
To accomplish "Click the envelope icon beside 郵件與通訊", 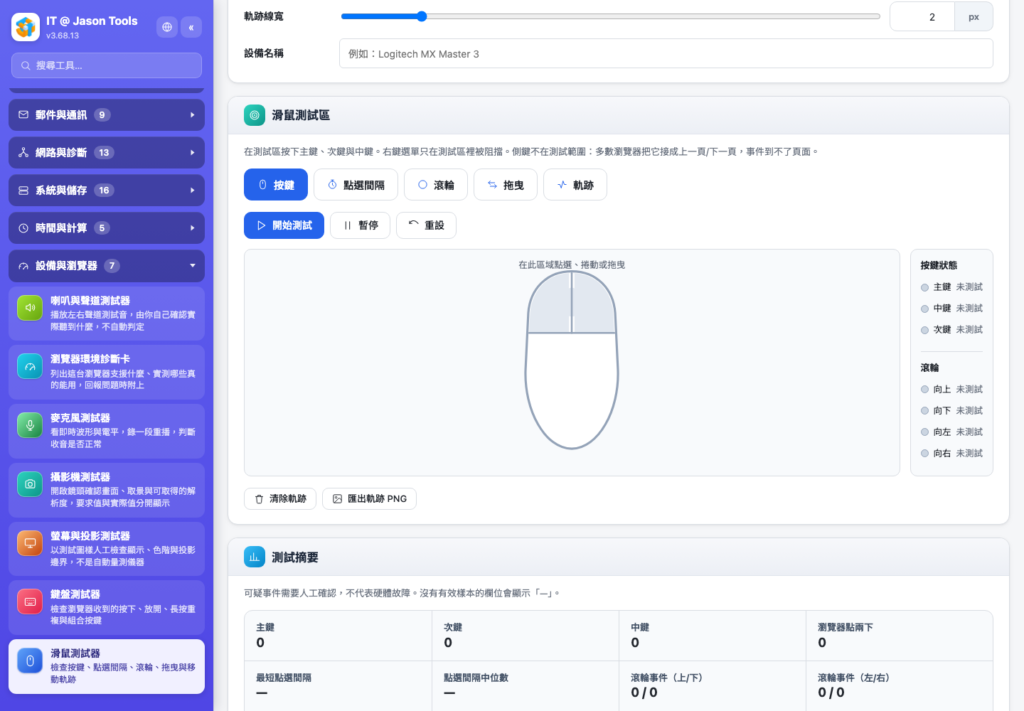I will [24, 115].
